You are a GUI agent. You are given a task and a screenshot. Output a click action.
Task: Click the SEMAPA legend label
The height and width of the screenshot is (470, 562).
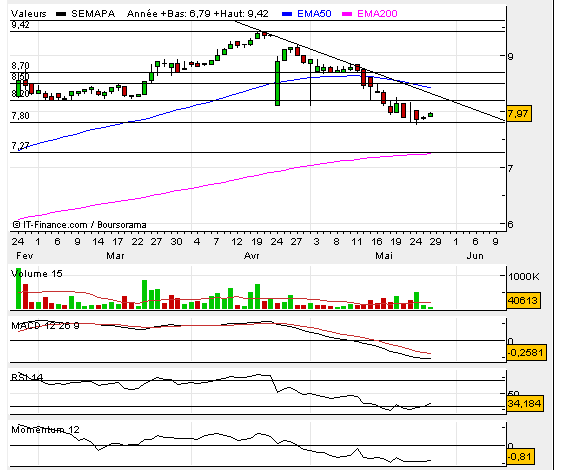coord(93,14)
